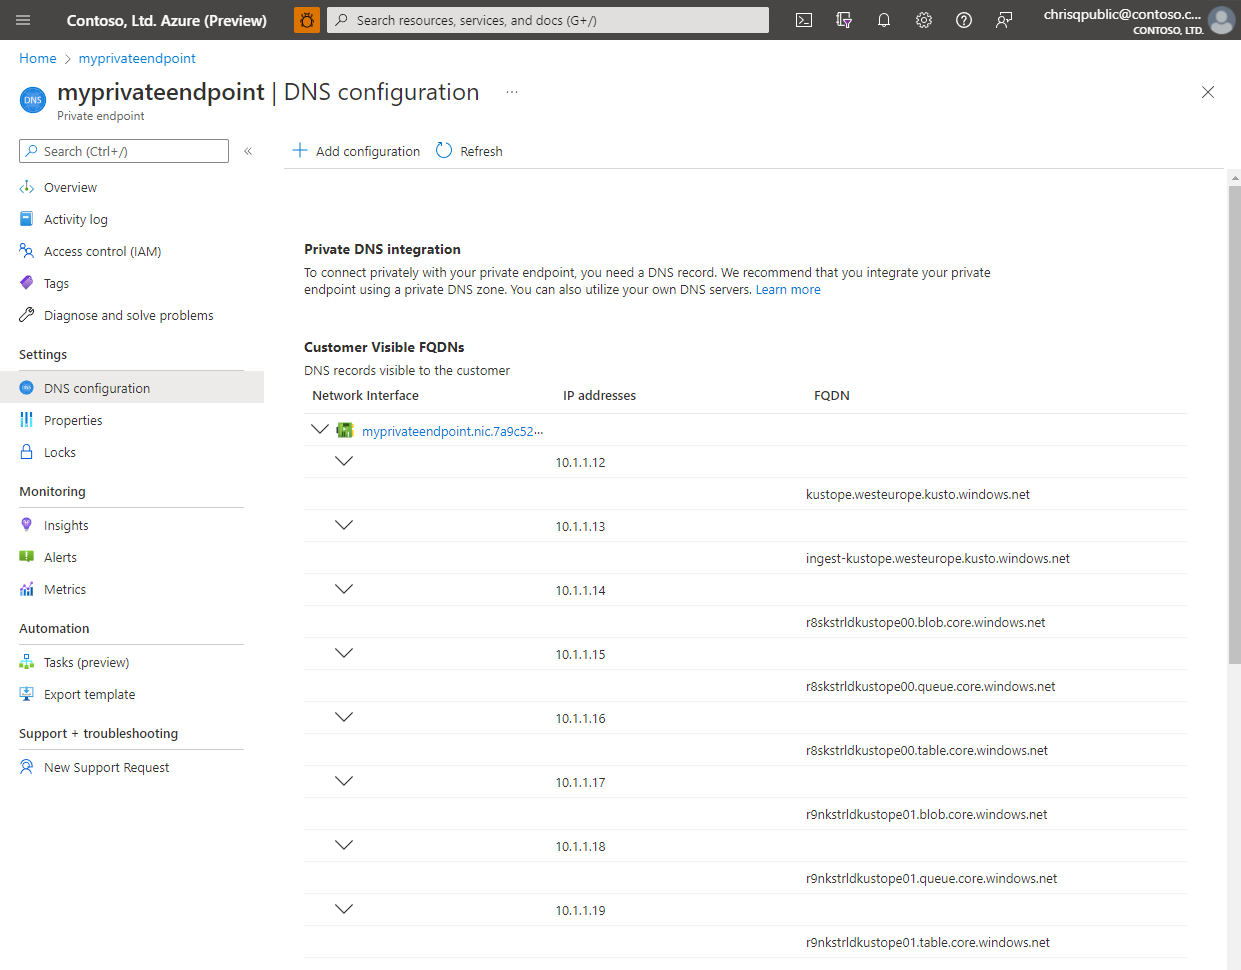Focus the sidebar Search (Ctrl+/) field

click(x=124, y=151)
